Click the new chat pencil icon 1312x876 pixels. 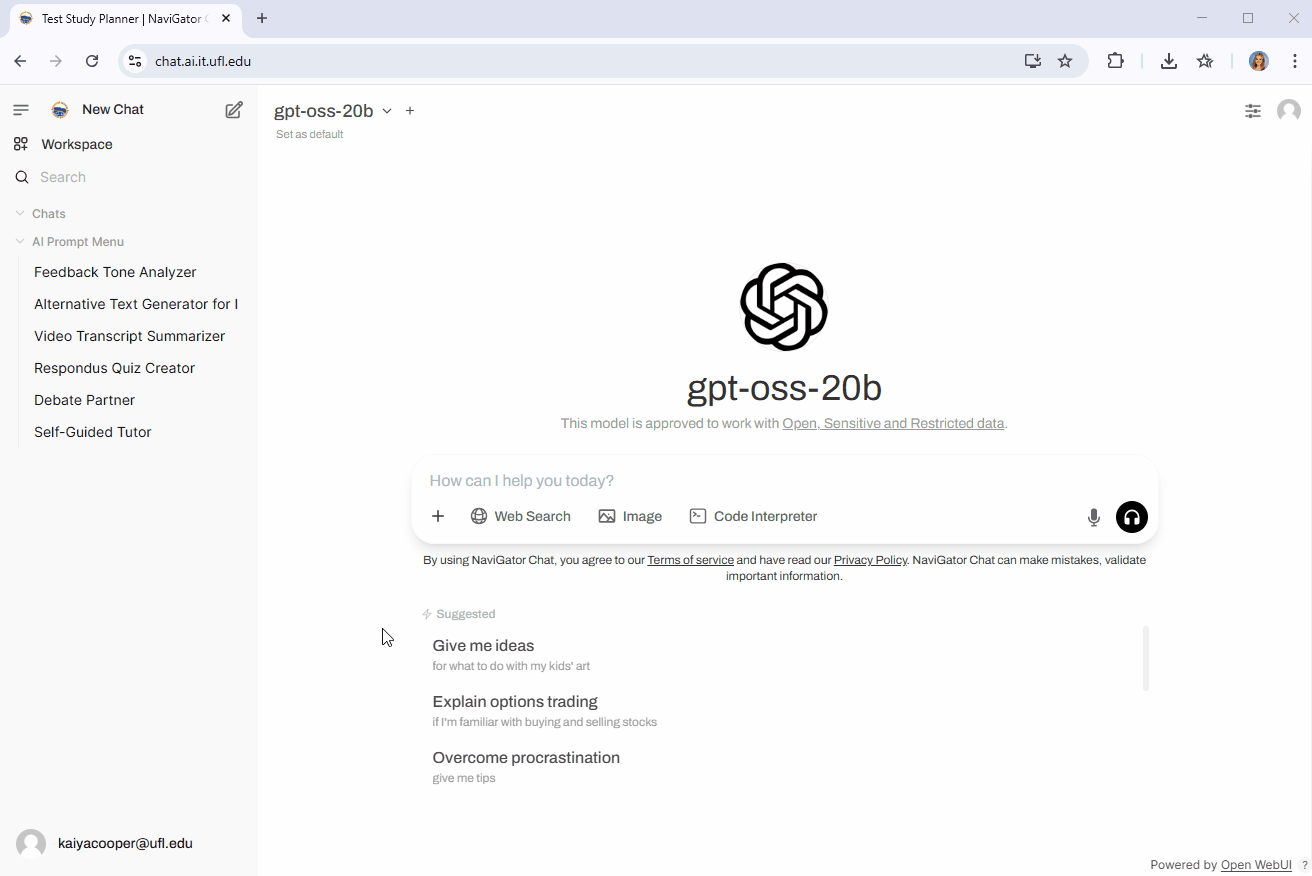(x=234, y=110)
